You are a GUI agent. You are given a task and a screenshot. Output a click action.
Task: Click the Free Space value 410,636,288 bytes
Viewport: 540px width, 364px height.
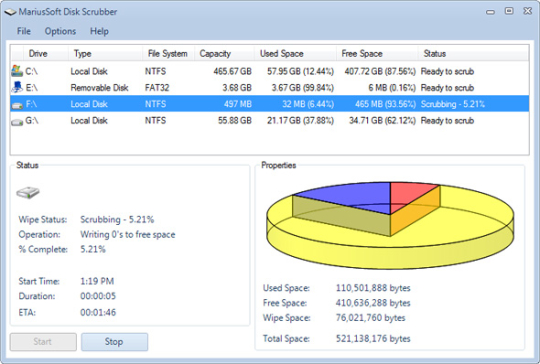click(373, 303)
